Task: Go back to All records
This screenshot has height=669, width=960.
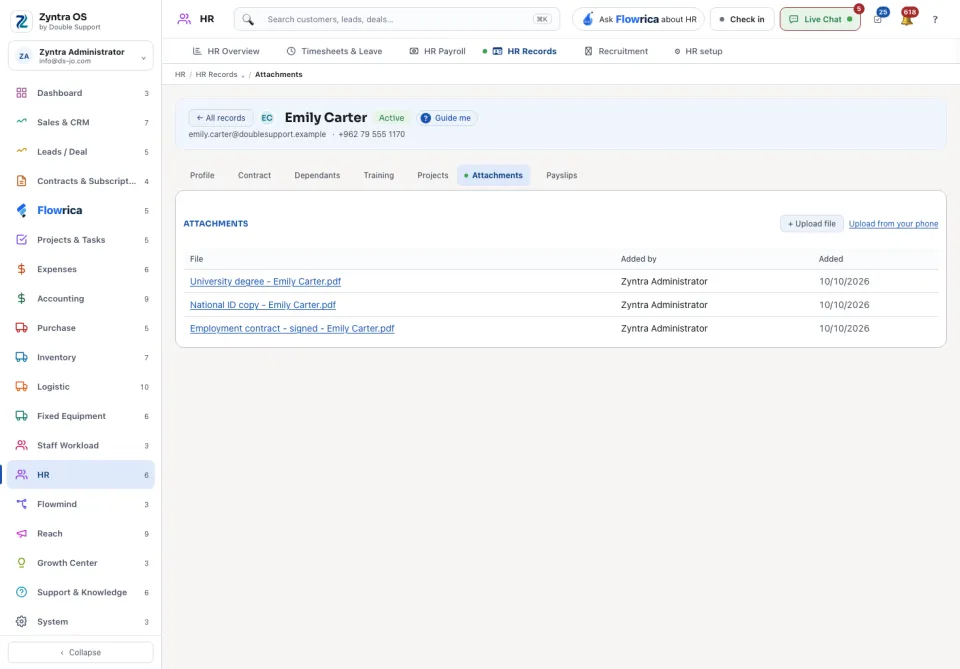Action: pos(221,118)
